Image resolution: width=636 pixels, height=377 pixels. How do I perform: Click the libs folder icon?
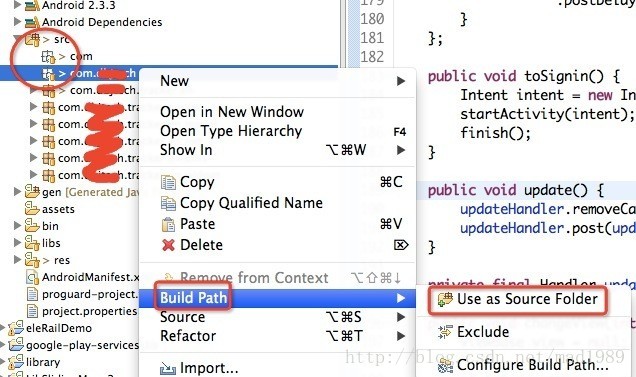32,243
